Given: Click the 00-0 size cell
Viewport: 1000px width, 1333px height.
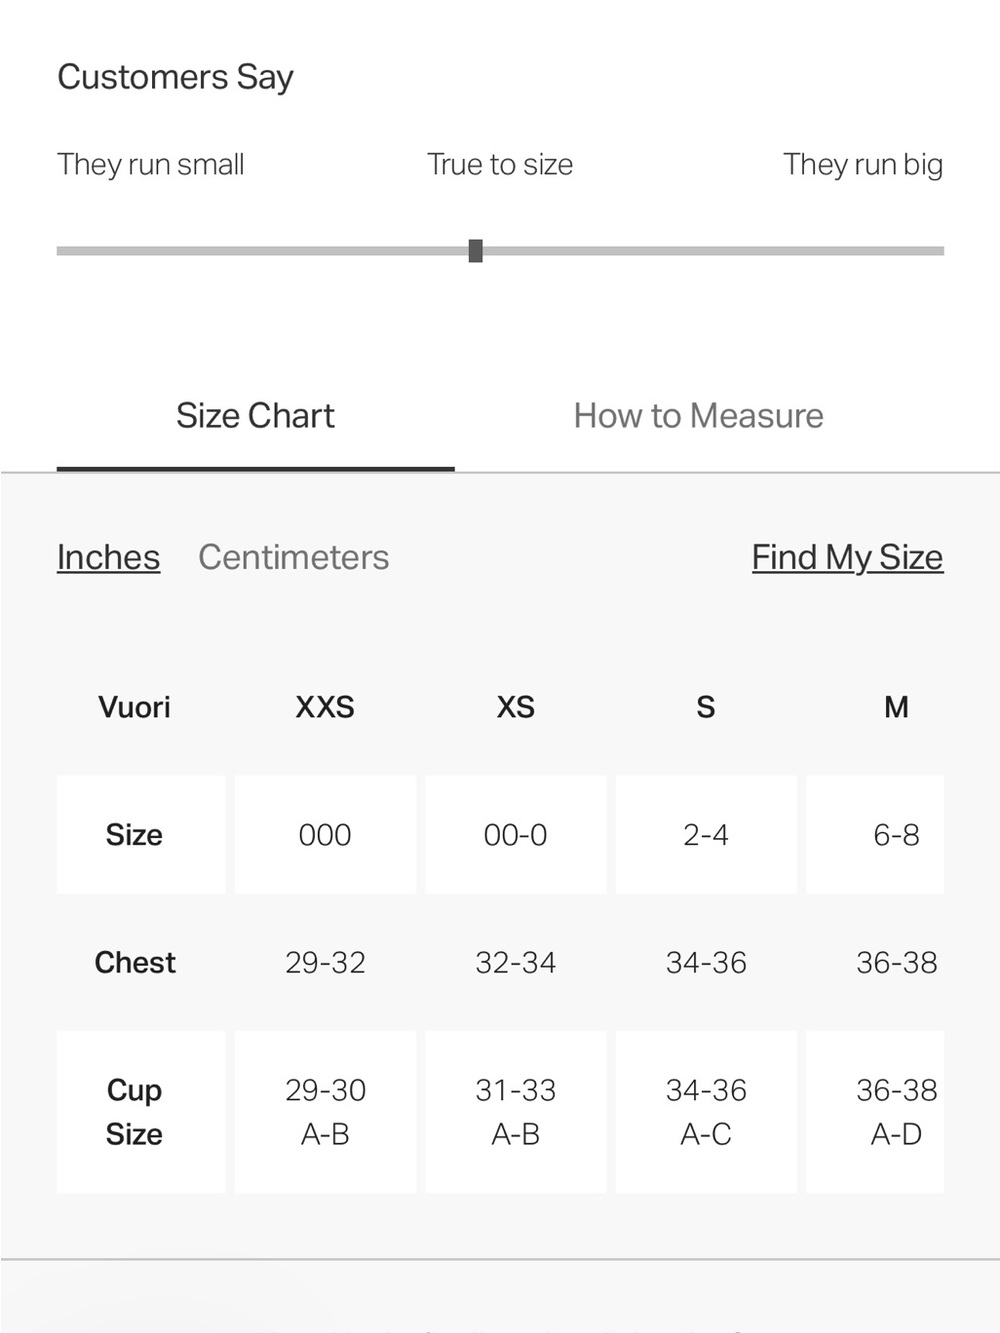Looking at the screenshot, I should click(x=516, y=834).
